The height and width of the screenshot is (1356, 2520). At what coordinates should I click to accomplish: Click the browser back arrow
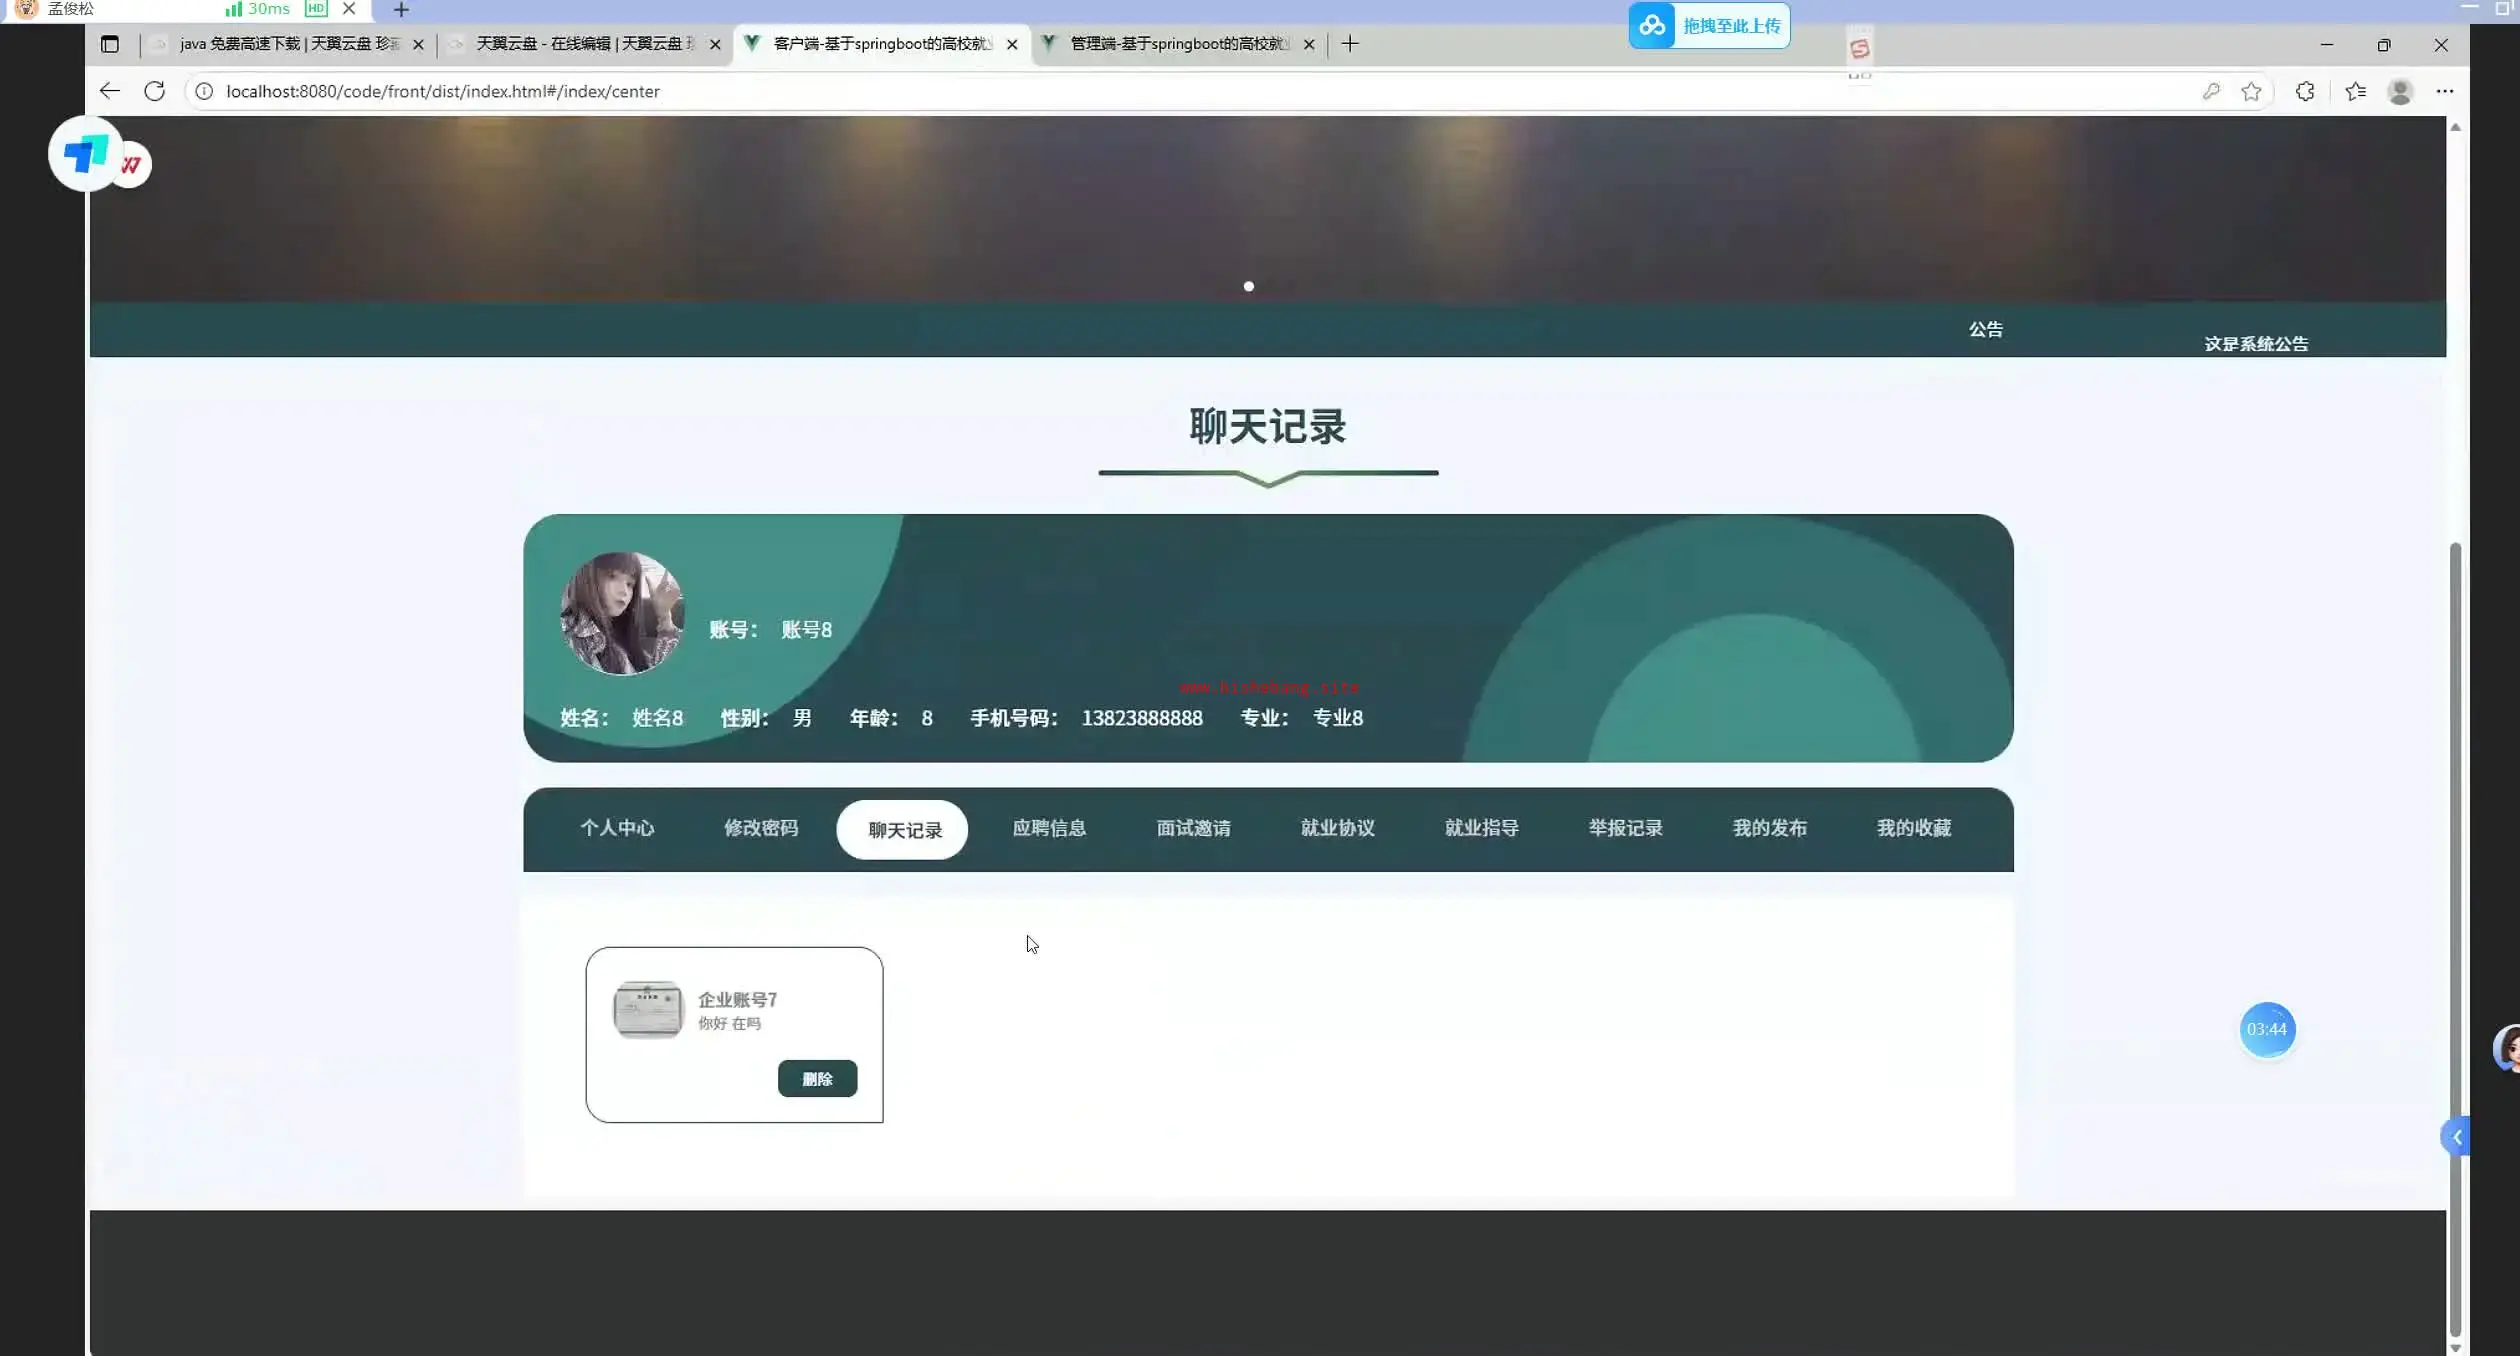(x=110, y=91)
